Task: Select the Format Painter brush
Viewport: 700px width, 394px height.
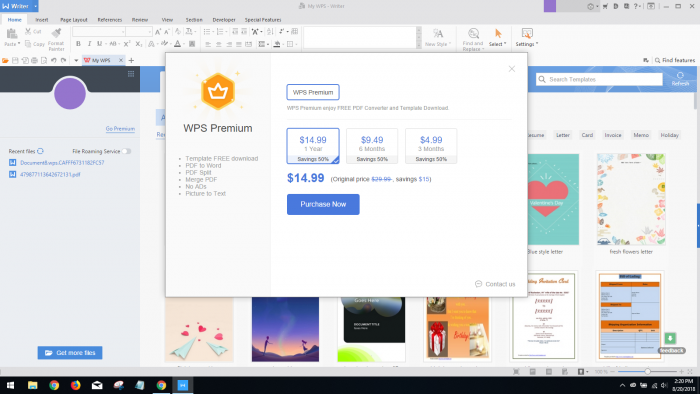Action: 56,33
